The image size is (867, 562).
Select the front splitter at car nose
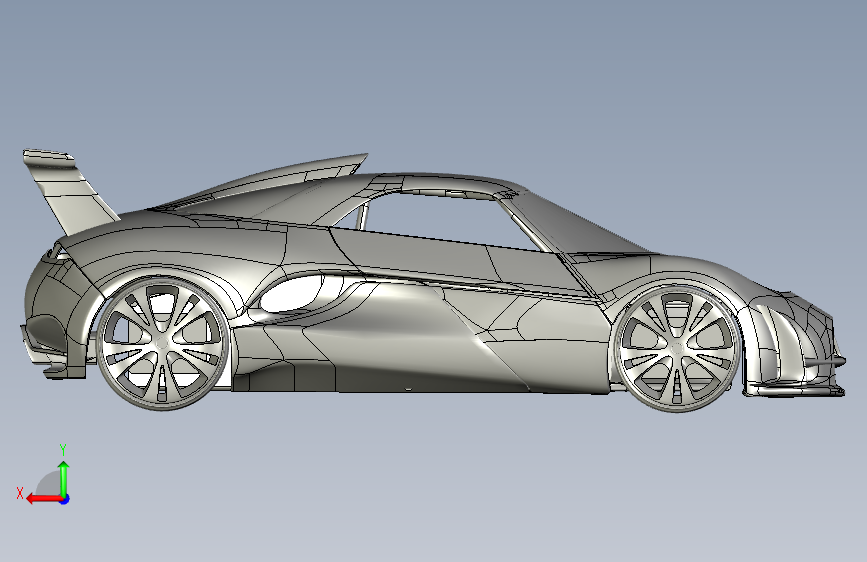coord(796,391)
